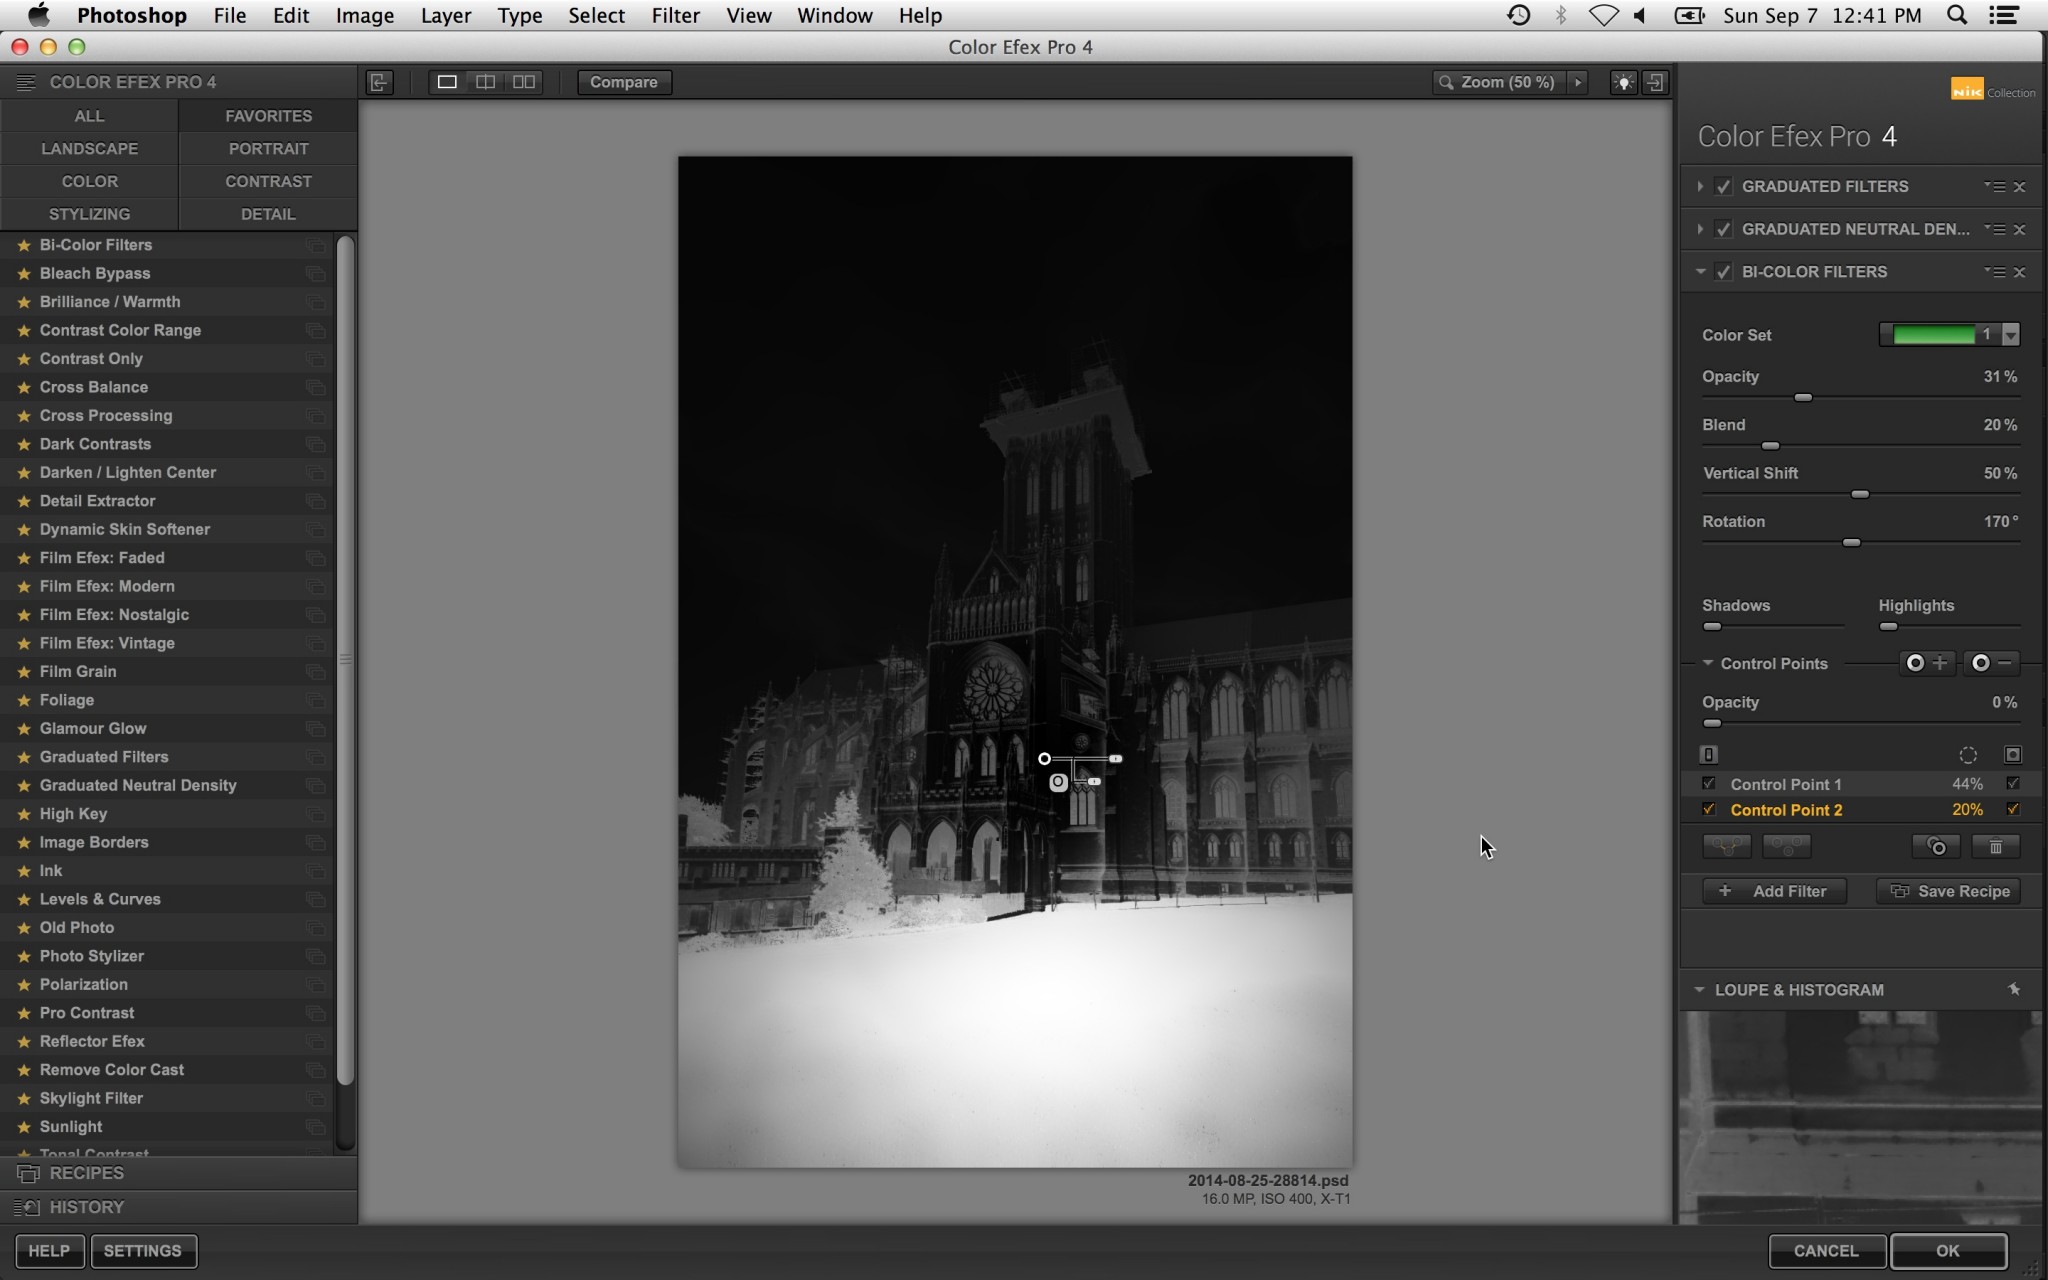Click the green Color Set swatch
Image resolution: width=2048 pixels, height=1280 pixels.
click(1934, 335)
